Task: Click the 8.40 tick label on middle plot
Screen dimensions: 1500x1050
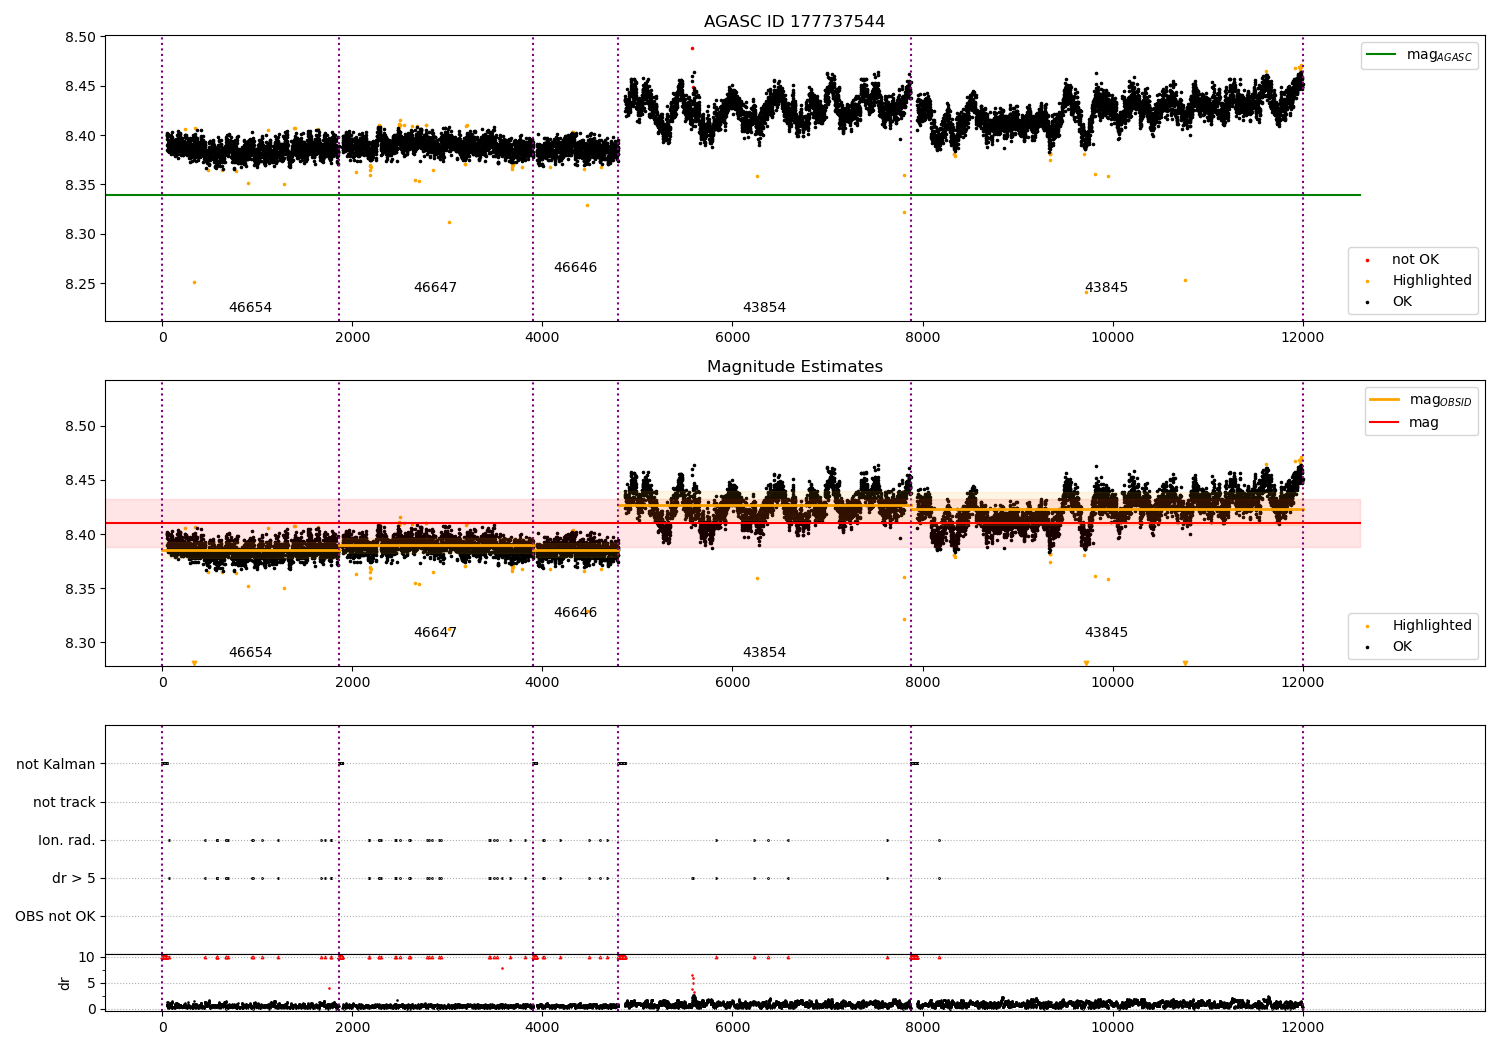Action: (x=80, y=536)
